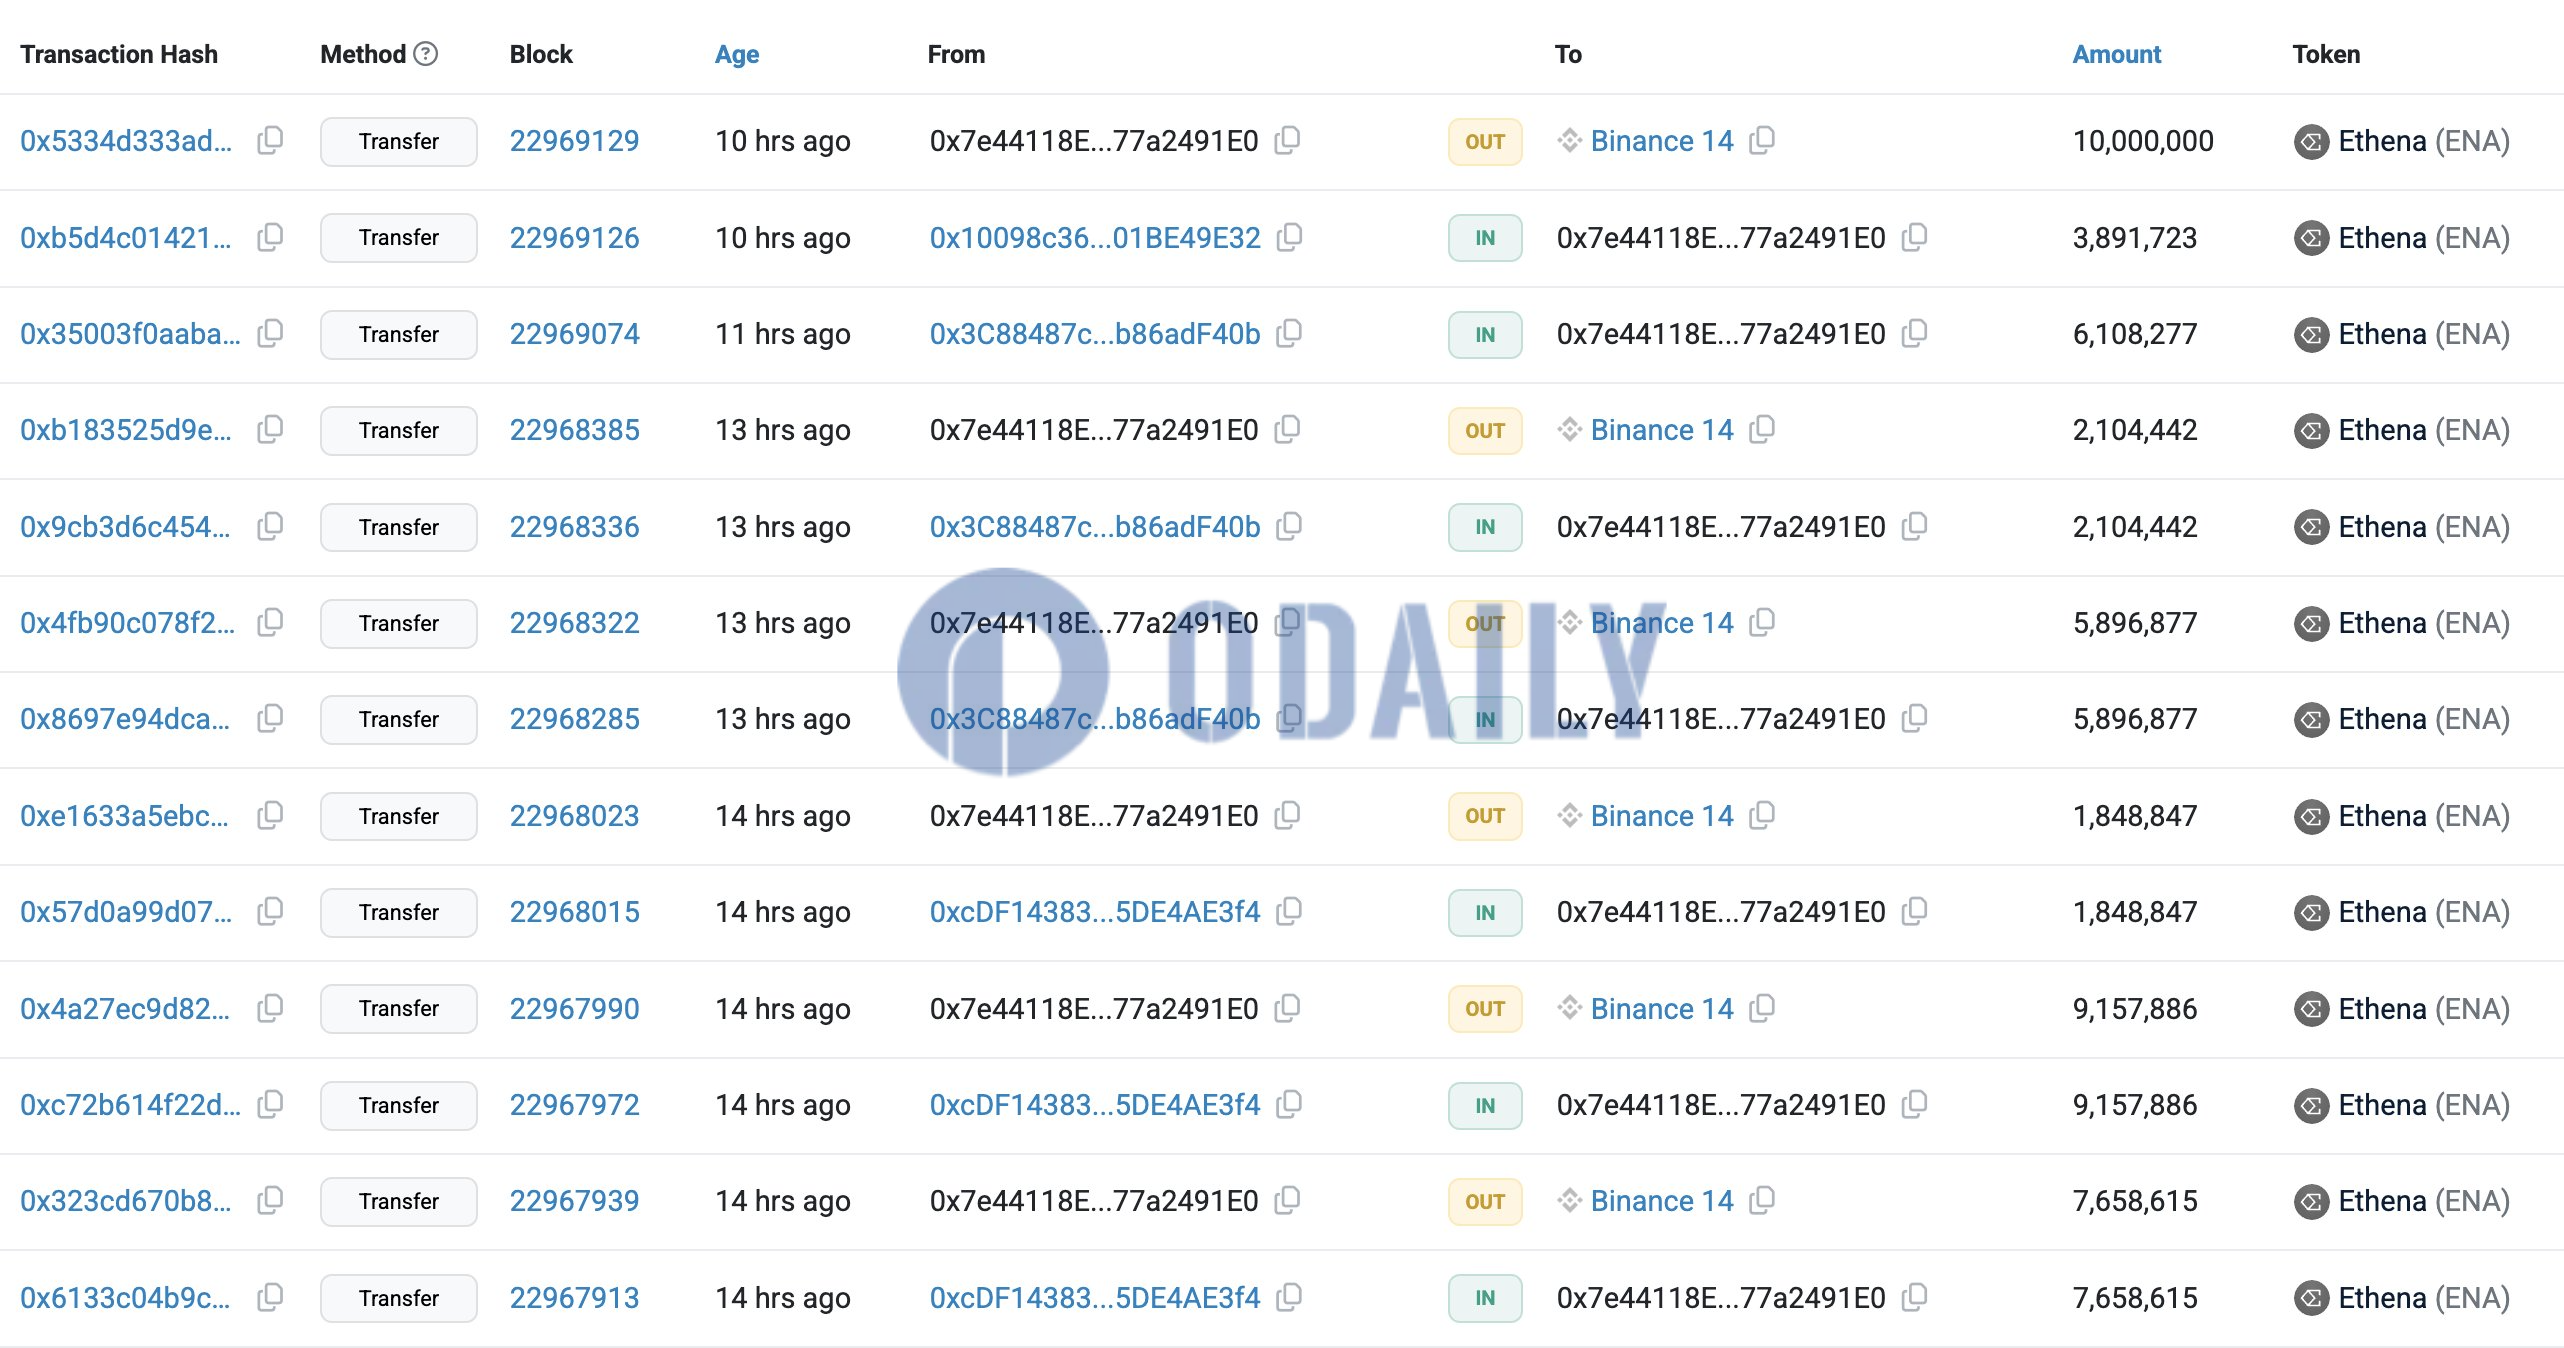Copy transaction hash 0x57d0a99d07
The height and width of the screenshot is (1348, 2564).
[x=270, y=912]
